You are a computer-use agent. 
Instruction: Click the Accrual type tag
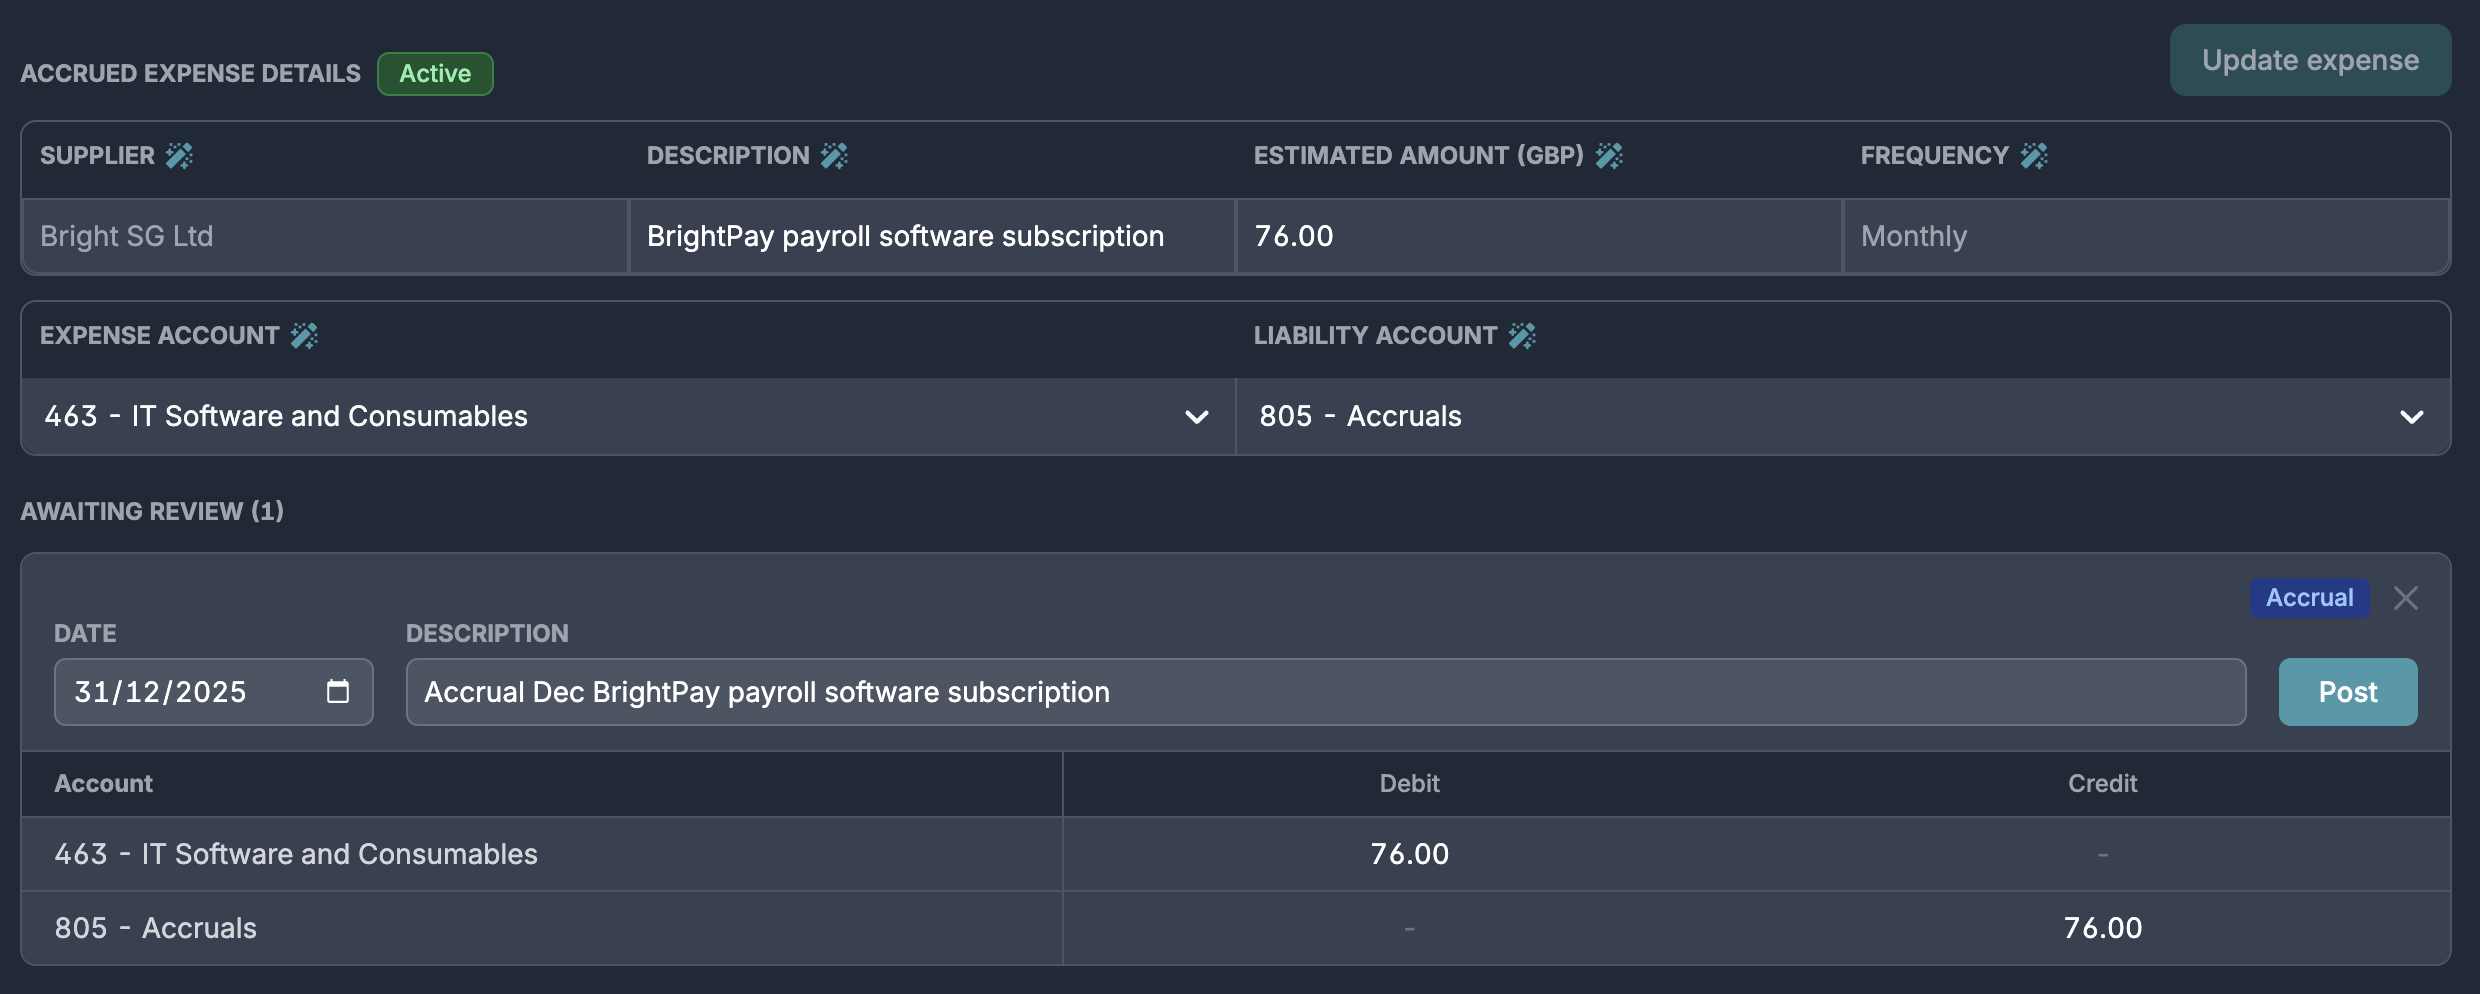coord(2309,598)
